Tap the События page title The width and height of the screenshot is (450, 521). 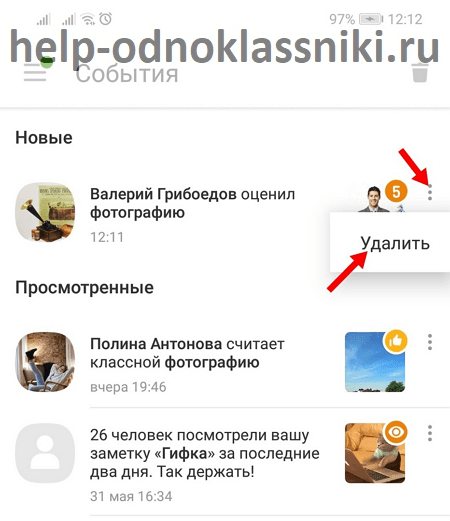pos(127,74)
